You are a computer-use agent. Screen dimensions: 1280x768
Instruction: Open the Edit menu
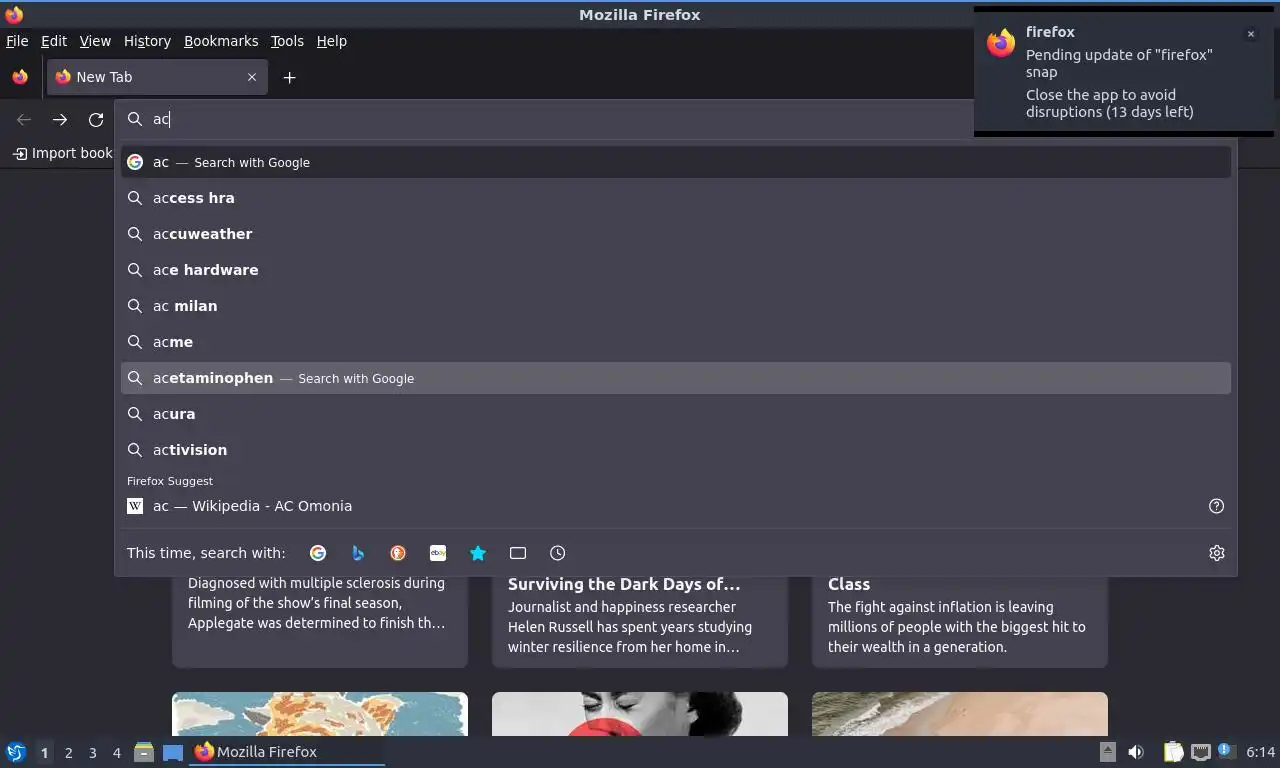tap(54, 41)
